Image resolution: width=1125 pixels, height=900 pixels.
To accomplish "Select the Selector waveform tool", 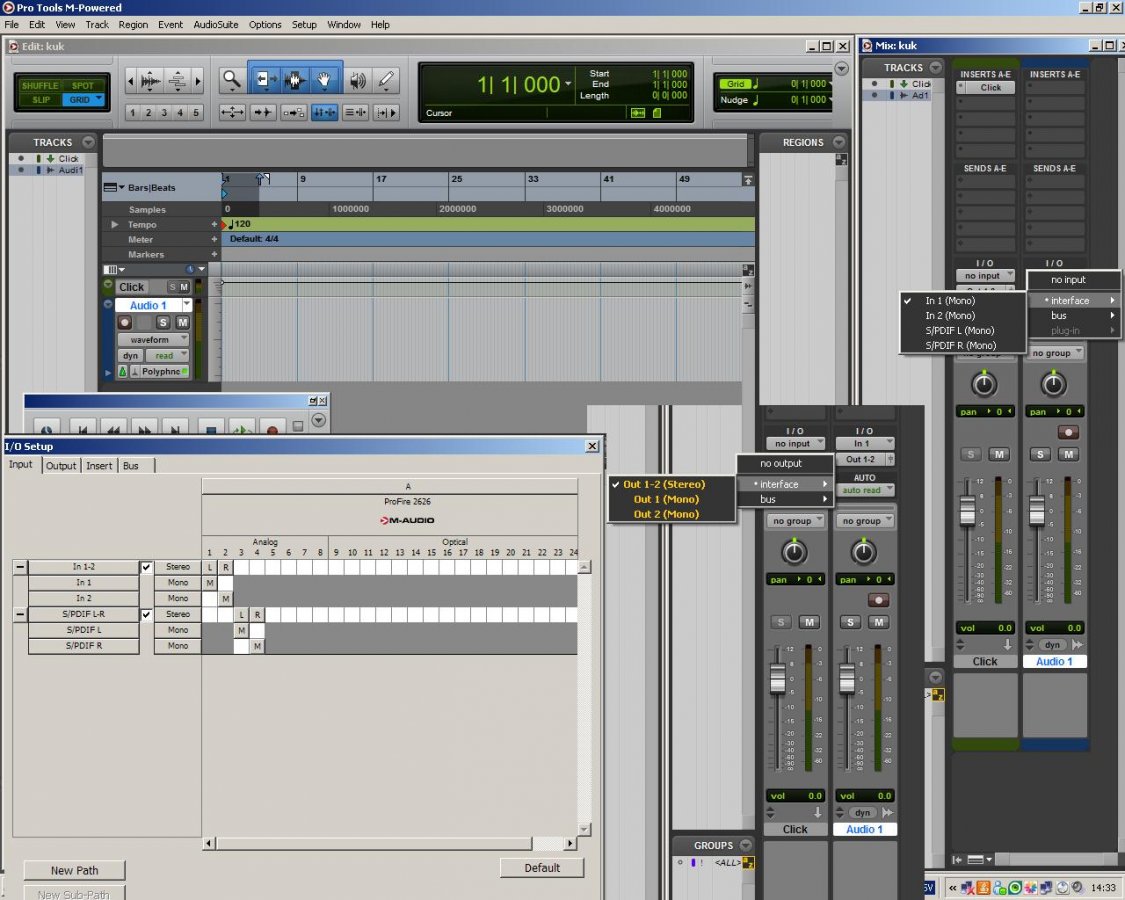I will point(294,80).
